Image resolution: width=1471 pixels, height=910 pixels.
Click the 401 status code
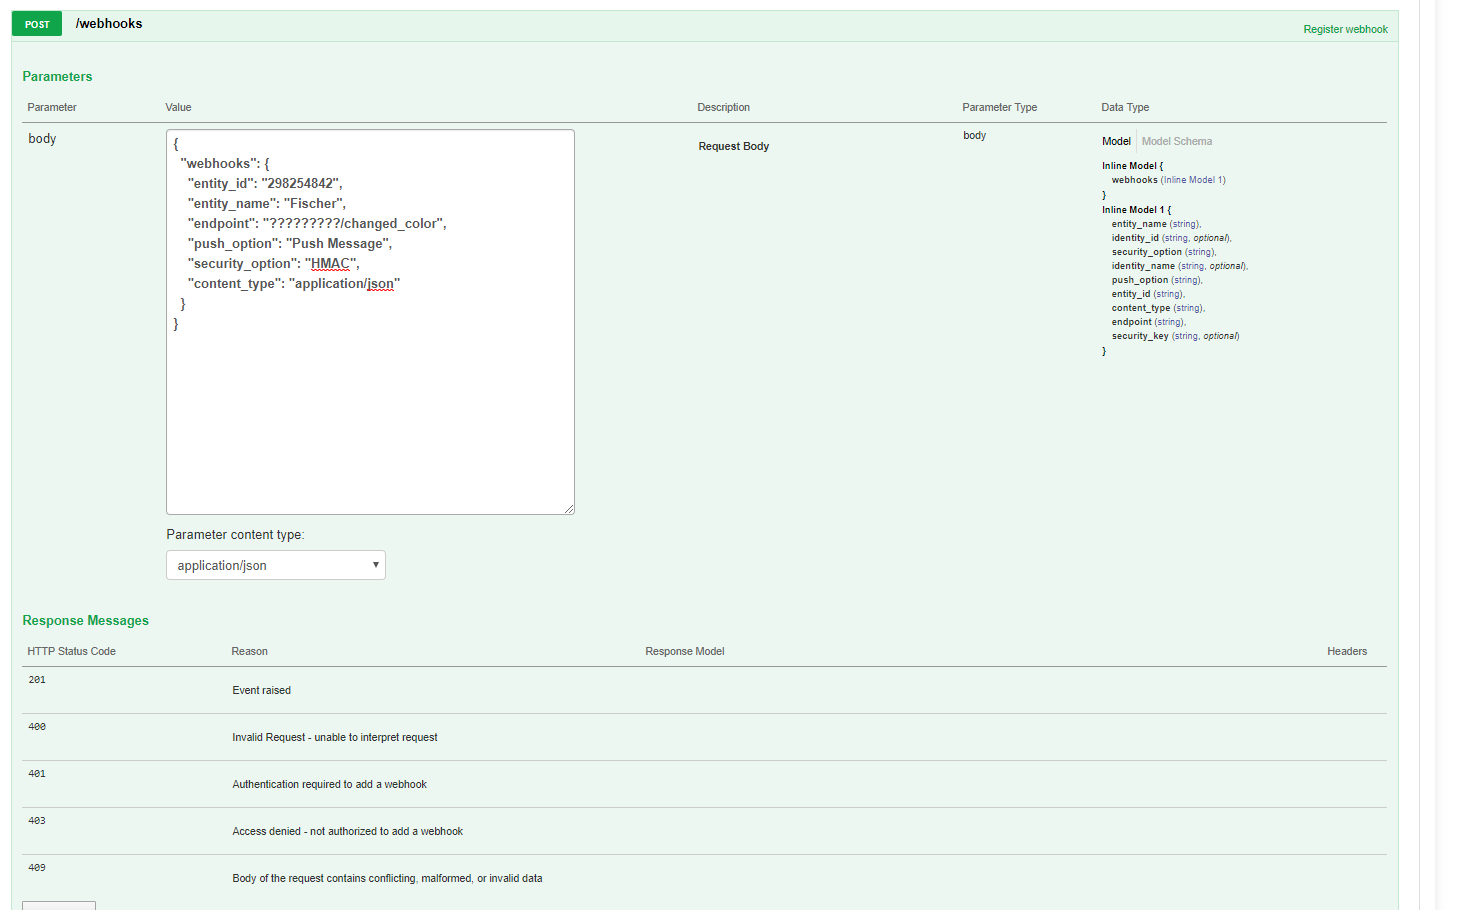[37, 774]
